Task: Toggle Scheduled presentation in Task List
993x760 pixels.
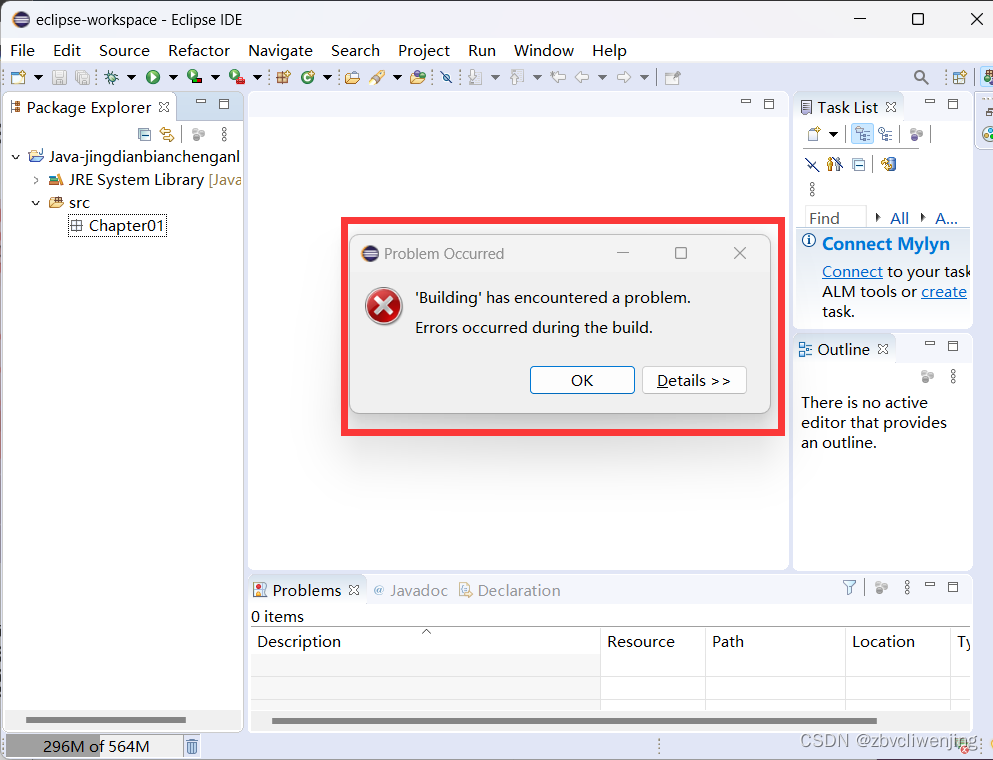Action: (887, 133)
